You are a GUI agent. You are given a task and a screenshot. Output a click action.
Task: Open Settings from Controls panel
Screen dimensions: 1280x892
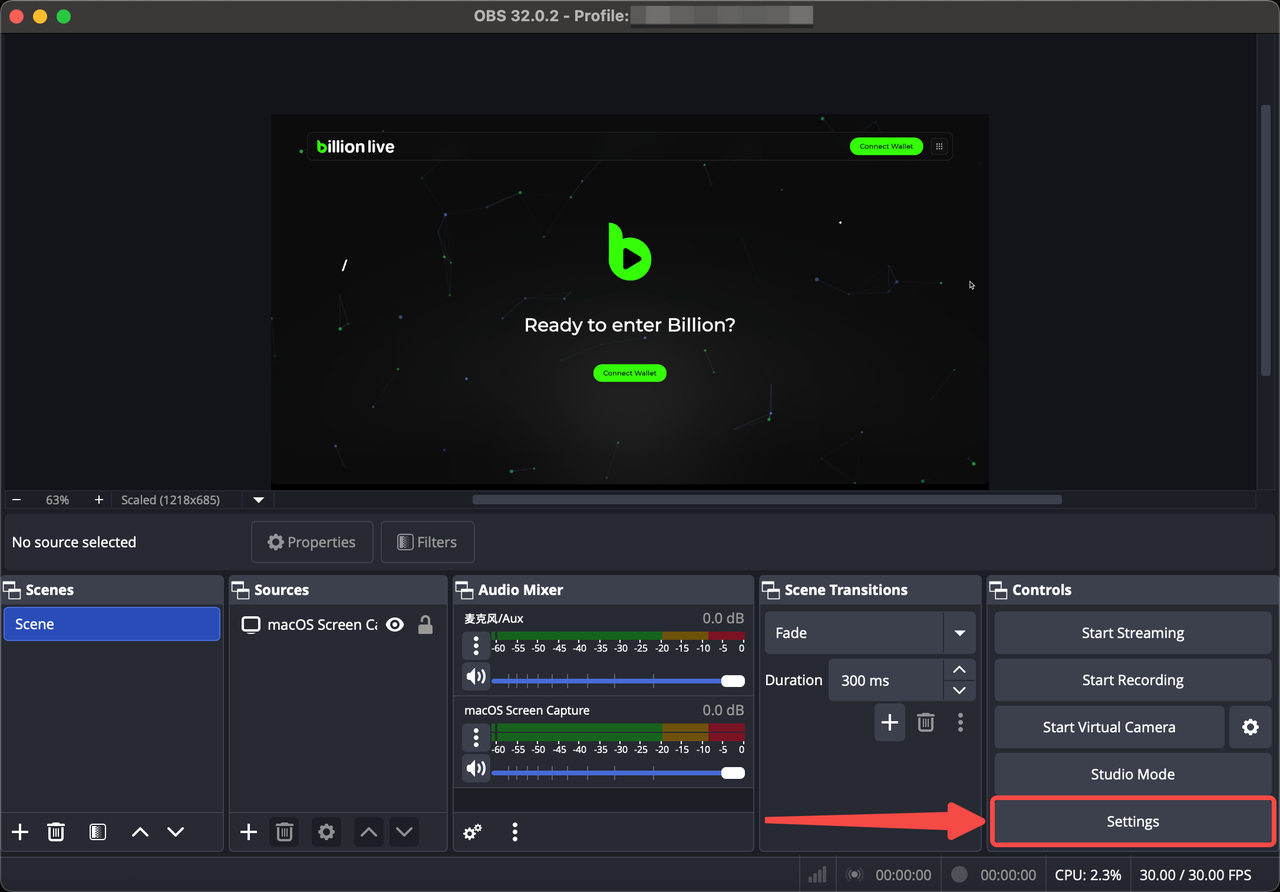[1132, 821]
